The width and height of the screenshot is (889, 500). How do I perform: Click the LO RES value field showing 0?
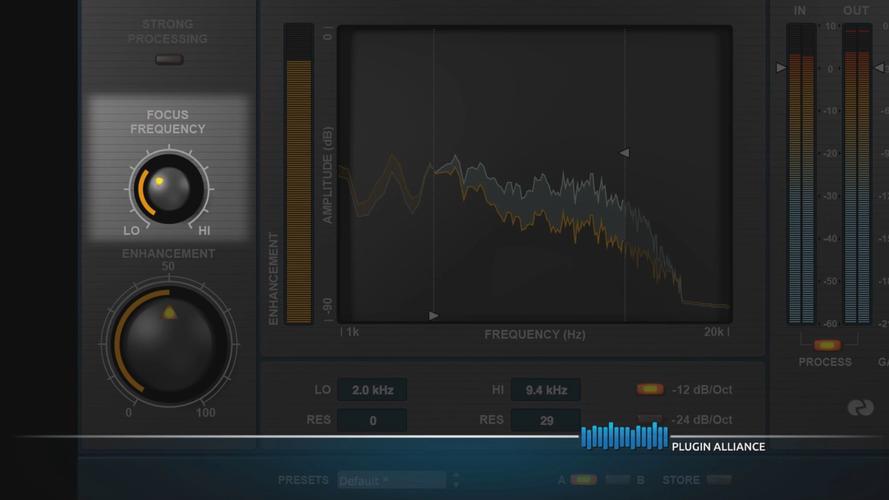(x=372, y=421)
